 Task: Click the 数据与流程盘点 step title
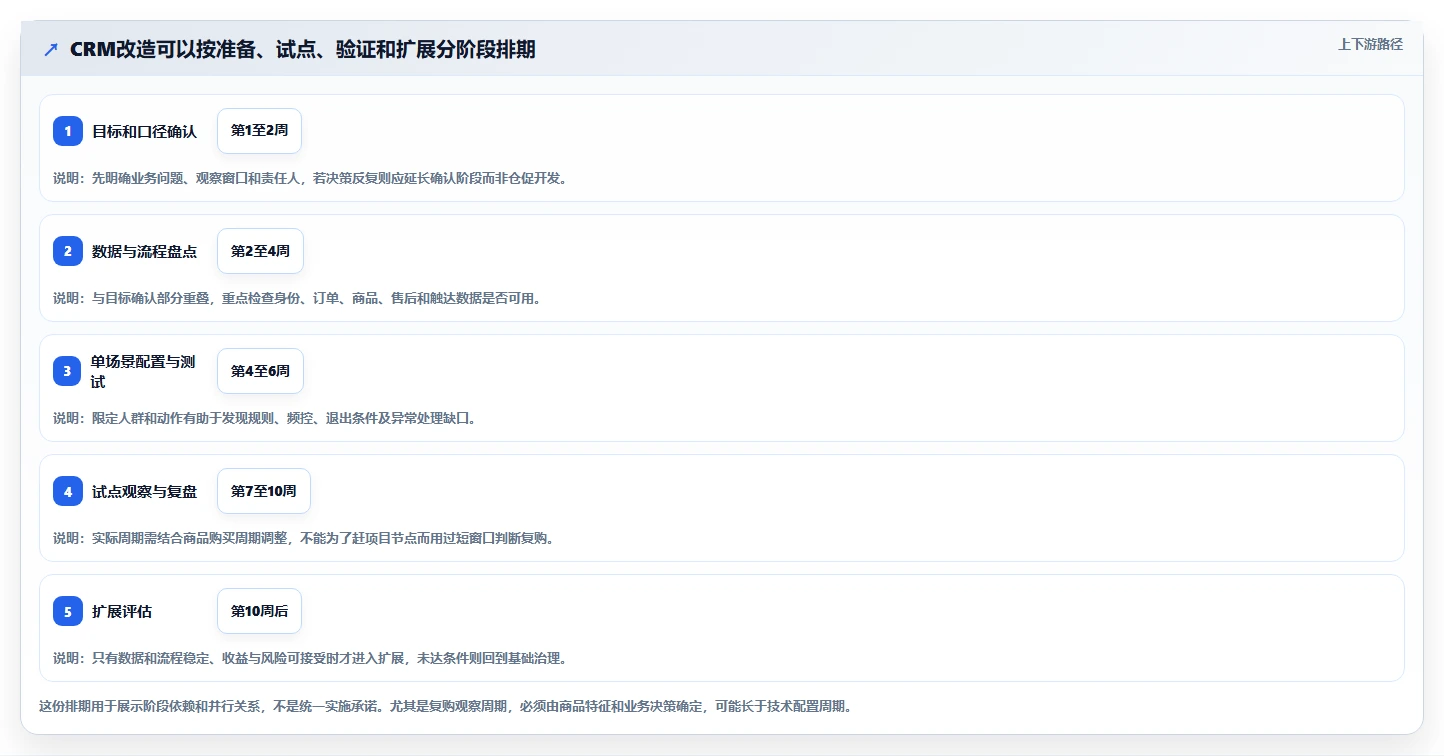pos(144,251)
